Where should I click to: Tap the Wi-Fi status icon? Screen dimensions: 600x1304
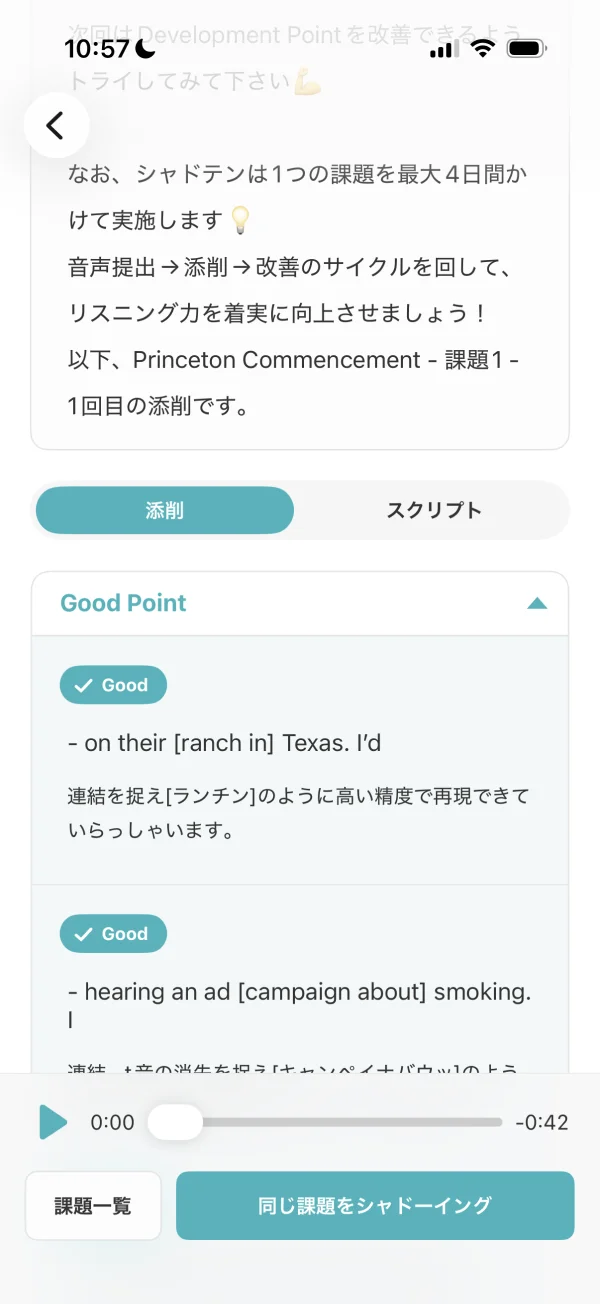[x=484, y=48]
